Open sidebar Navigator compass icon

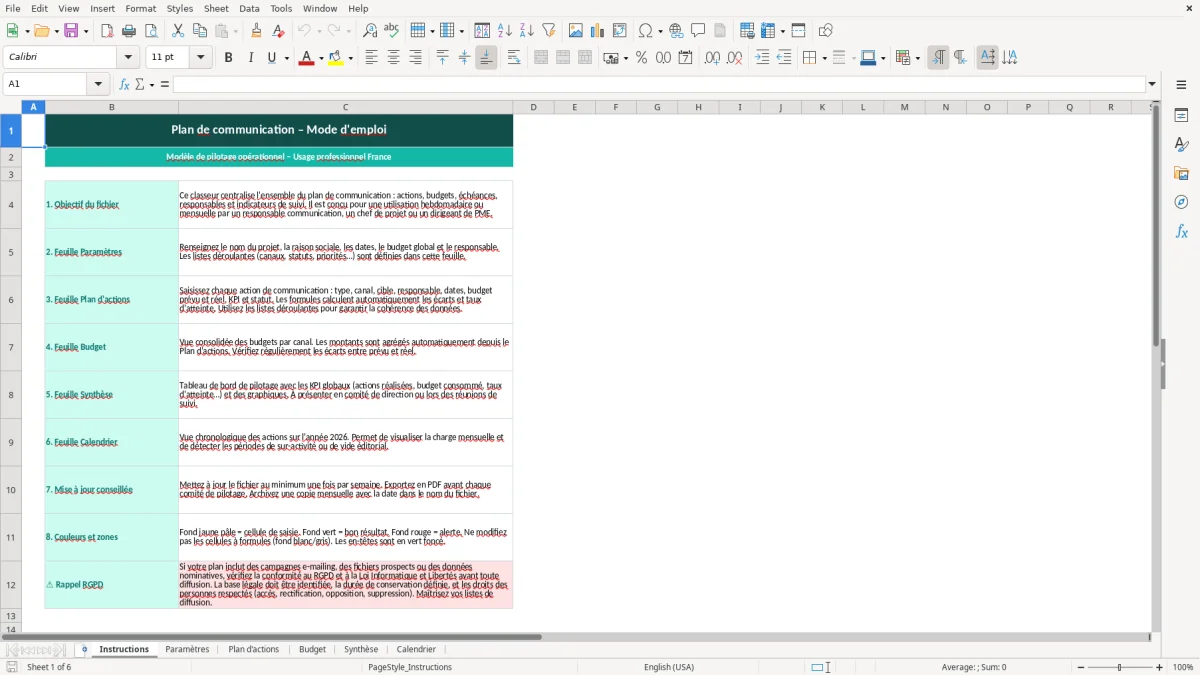(1181, 203)
